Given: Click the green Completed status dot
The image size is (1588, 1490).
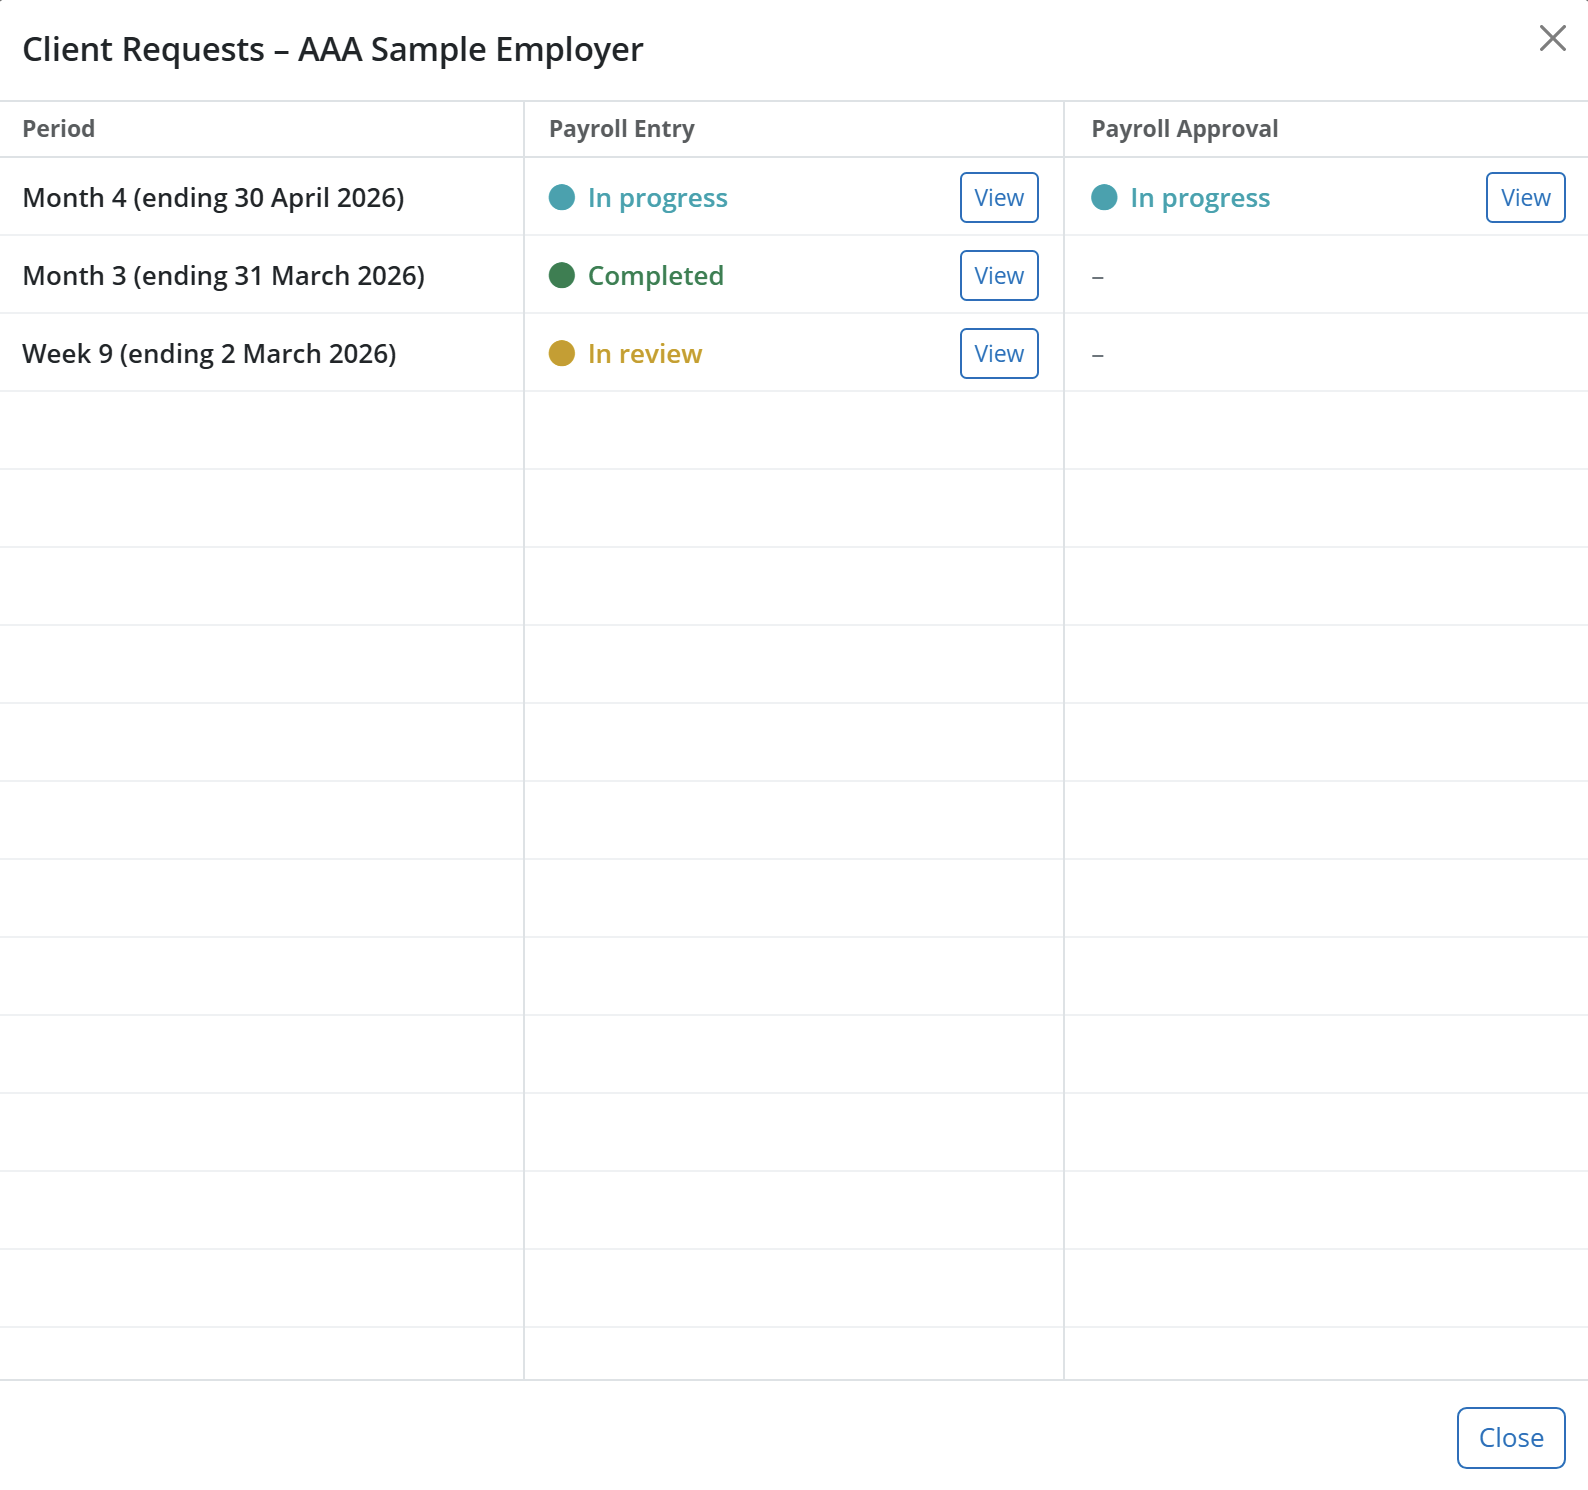Looking at the screenshot, I should [562, 275].
